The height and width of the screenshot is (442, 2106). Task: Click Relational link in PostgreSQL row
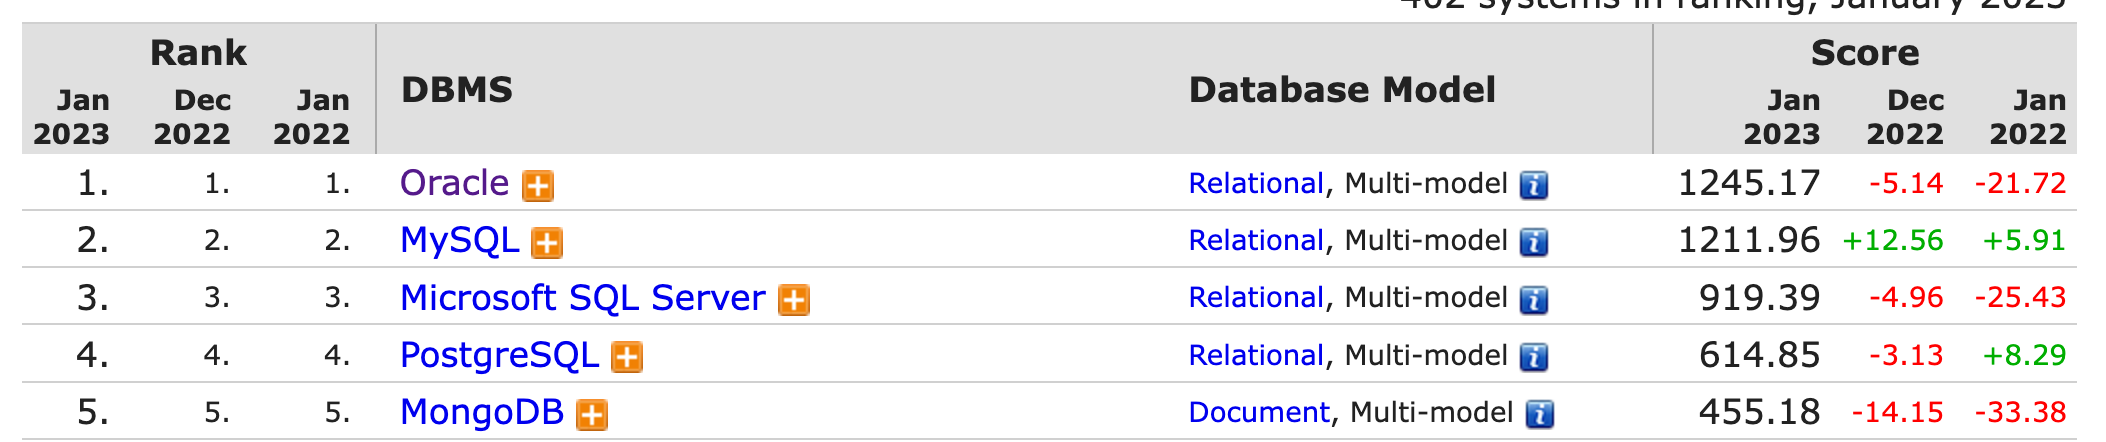click(1256, 355)
